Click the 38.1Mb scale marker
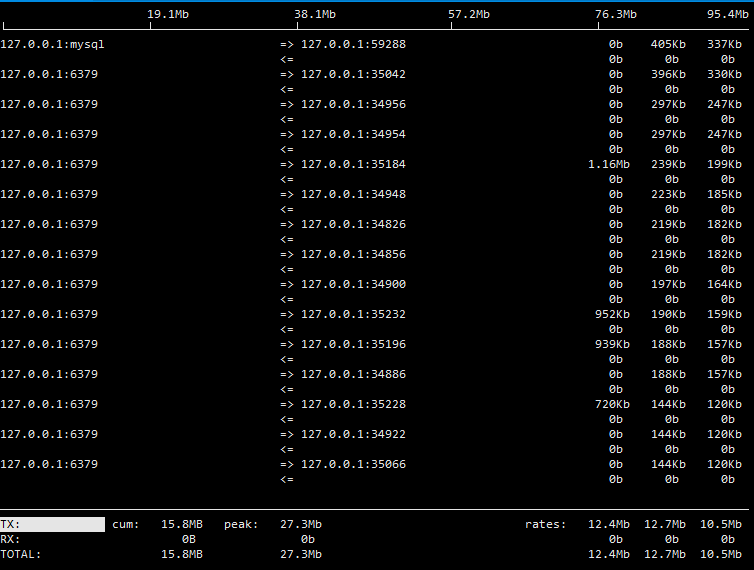754x570 pixels. pos(315,14)
